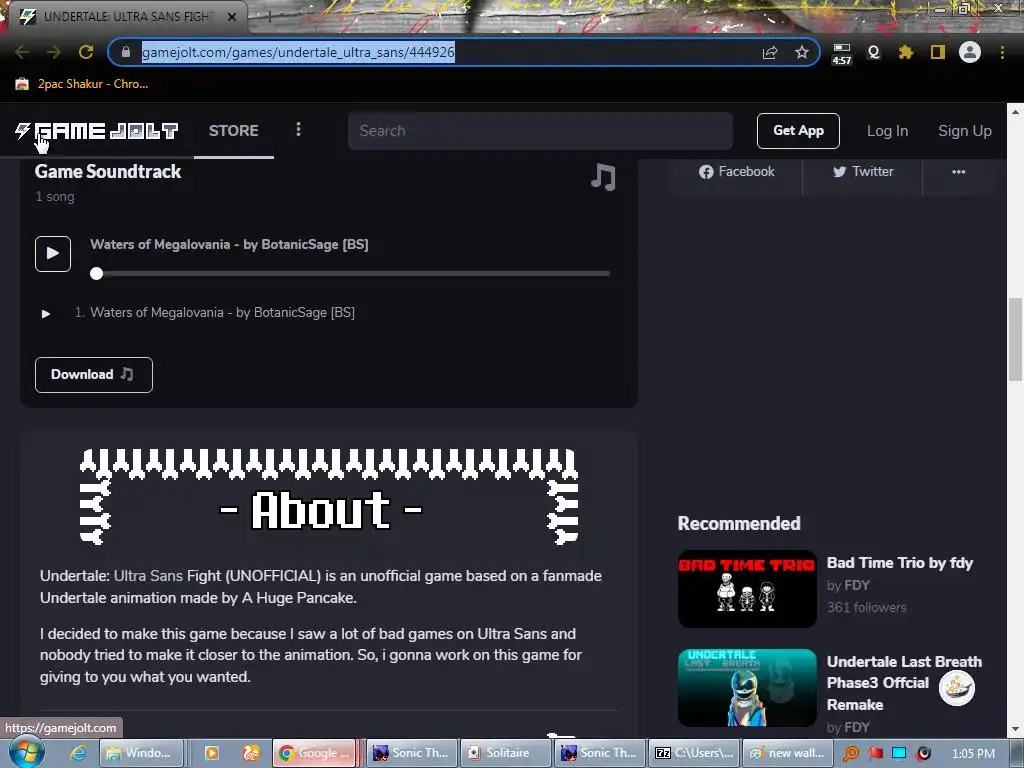Open the share more options ellipsis

tap(958, 172)
